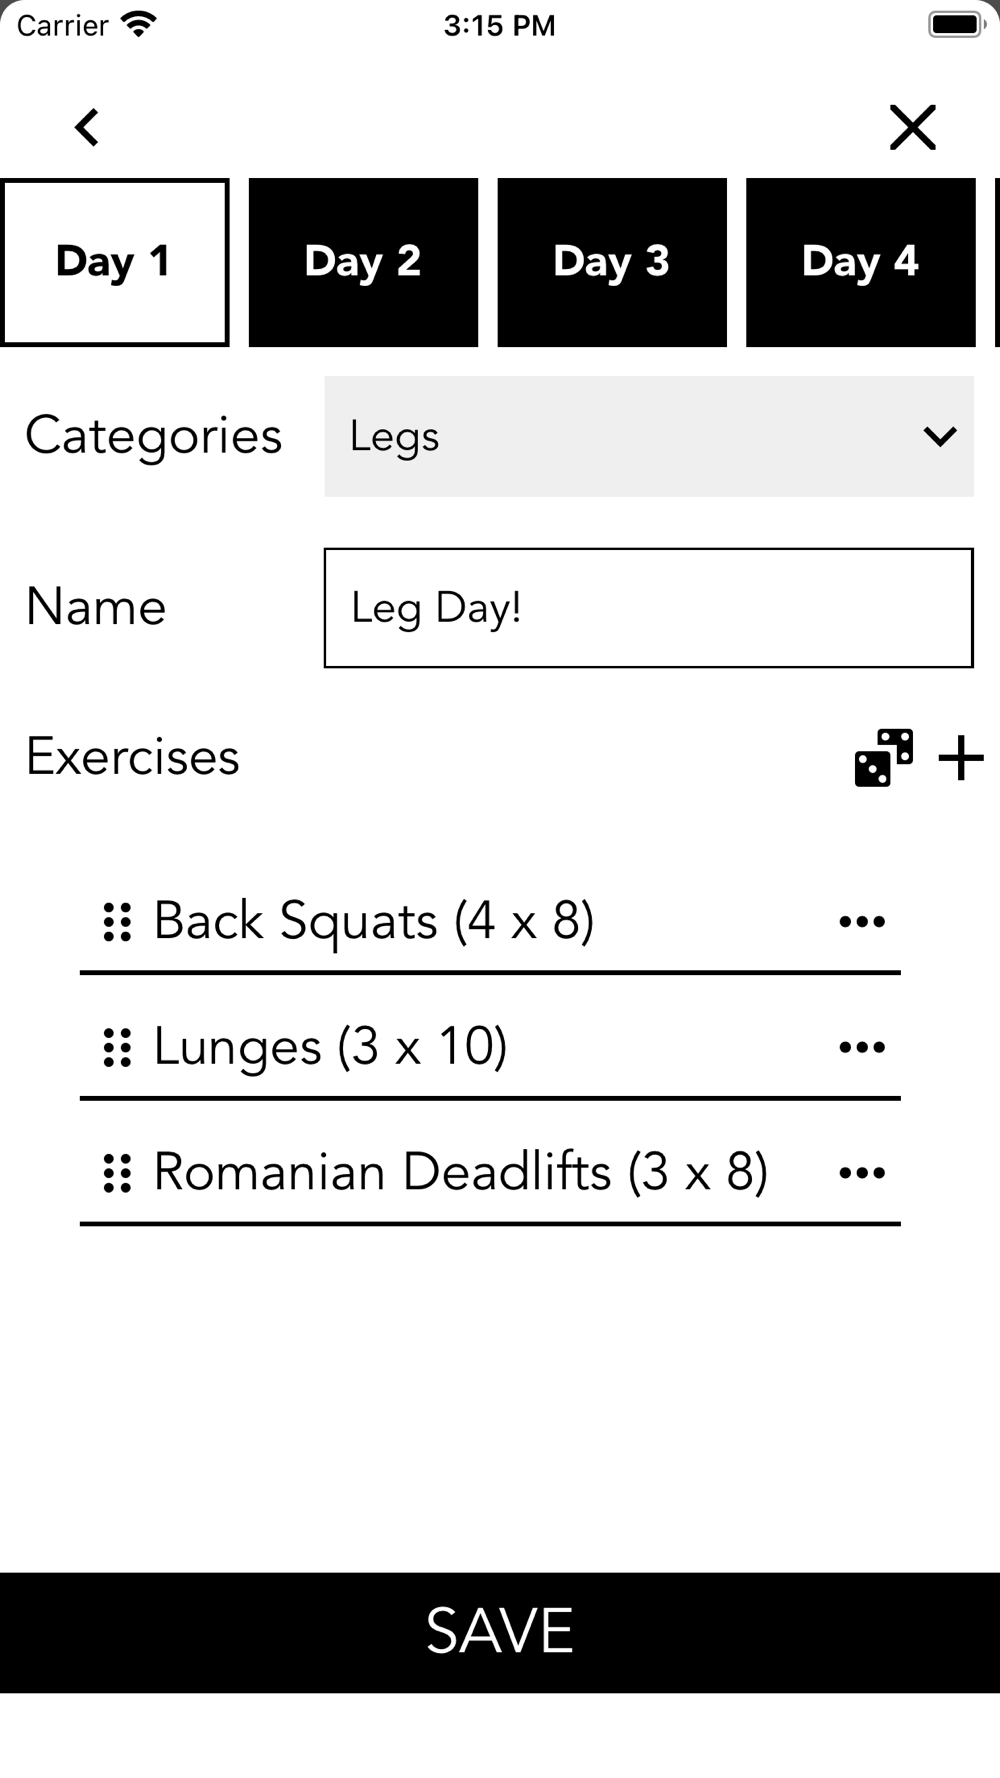Image resolution: width=1000 pixels, height=1778 pixels.
Task: Add a new exercise with plus icon
Action: pyautogui.click(x=961, y=757)
